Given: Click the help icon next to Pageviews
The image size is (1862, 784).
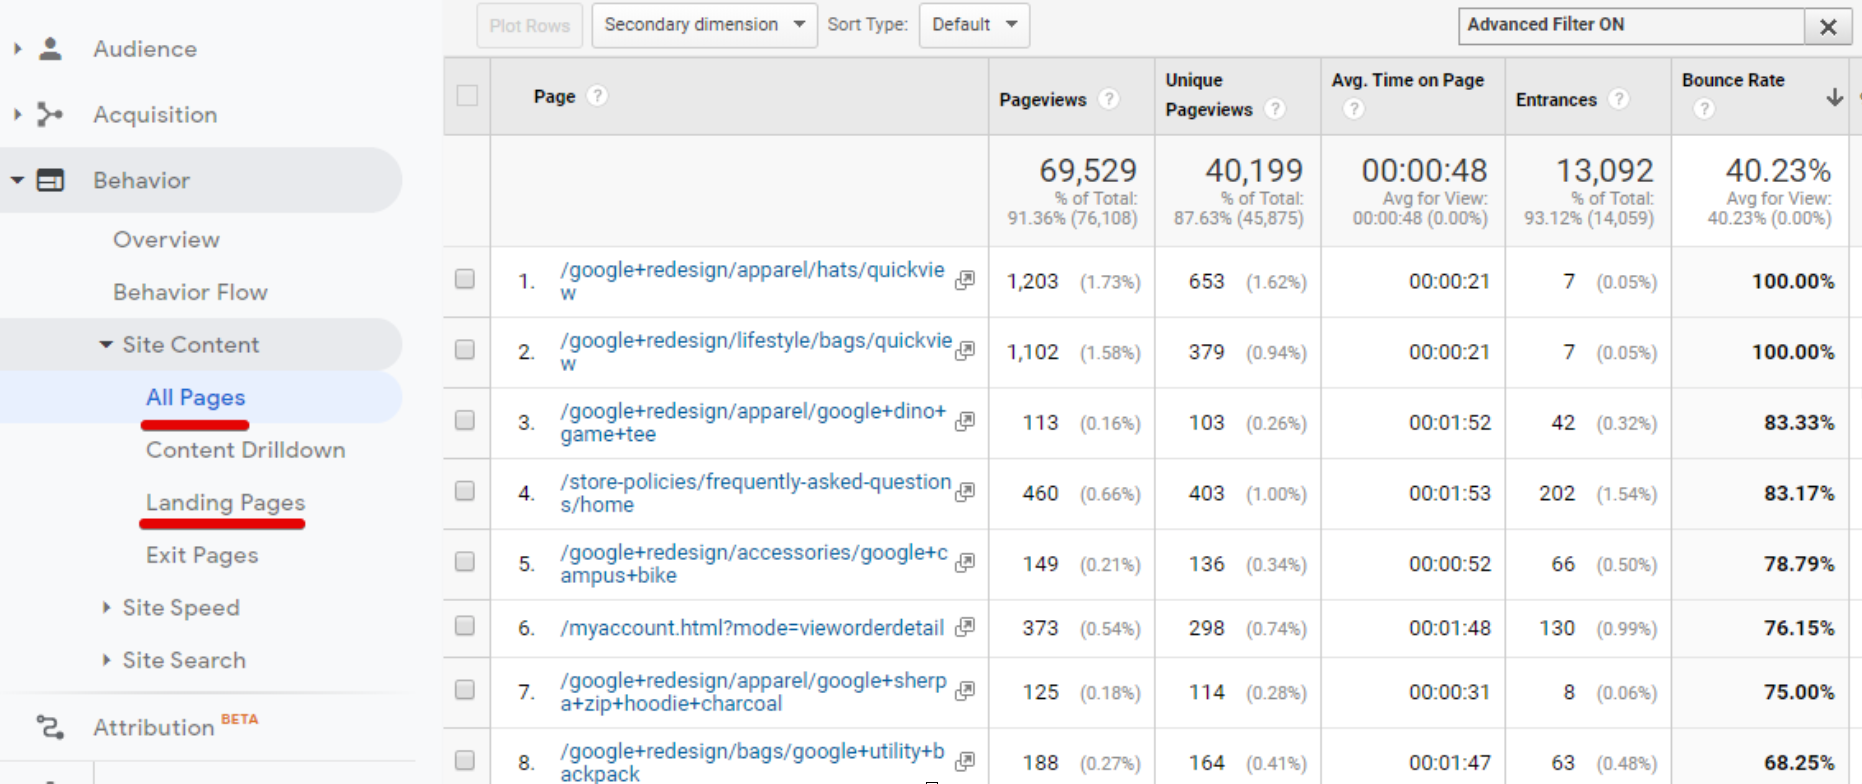Looking at the screenshot, I should click(1108, 99).
